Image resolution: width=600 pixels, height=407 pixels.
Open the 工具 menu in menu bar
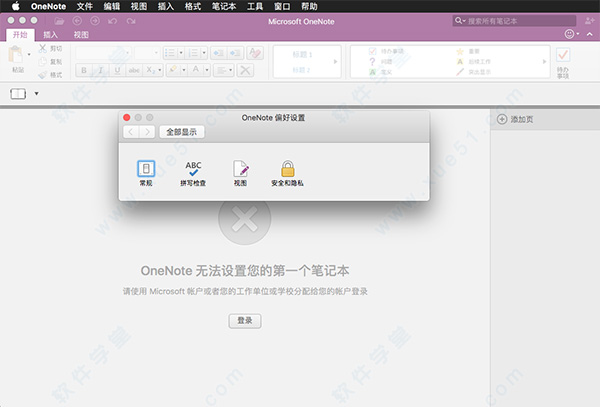click(255, 6)
